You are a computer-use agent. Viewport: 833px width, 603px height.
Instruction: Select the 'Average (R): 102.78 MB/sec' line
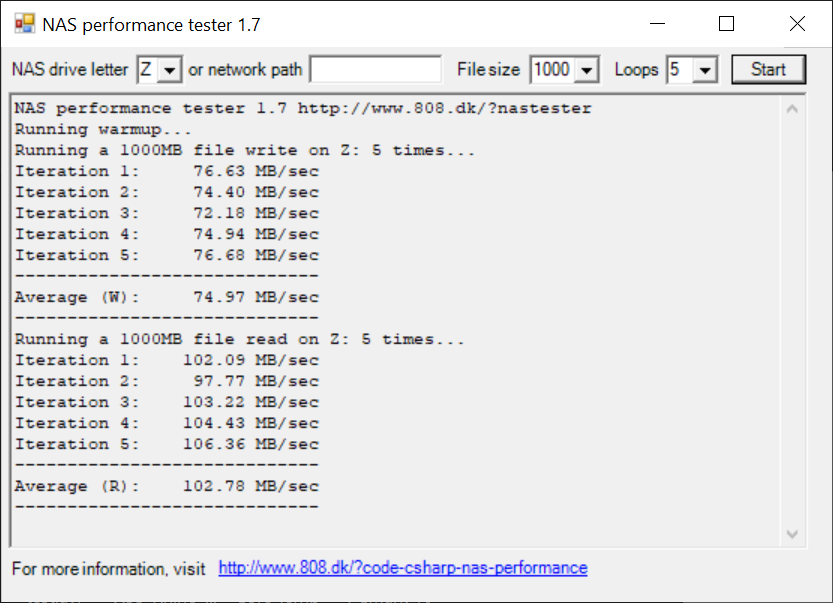pos(166,486)
